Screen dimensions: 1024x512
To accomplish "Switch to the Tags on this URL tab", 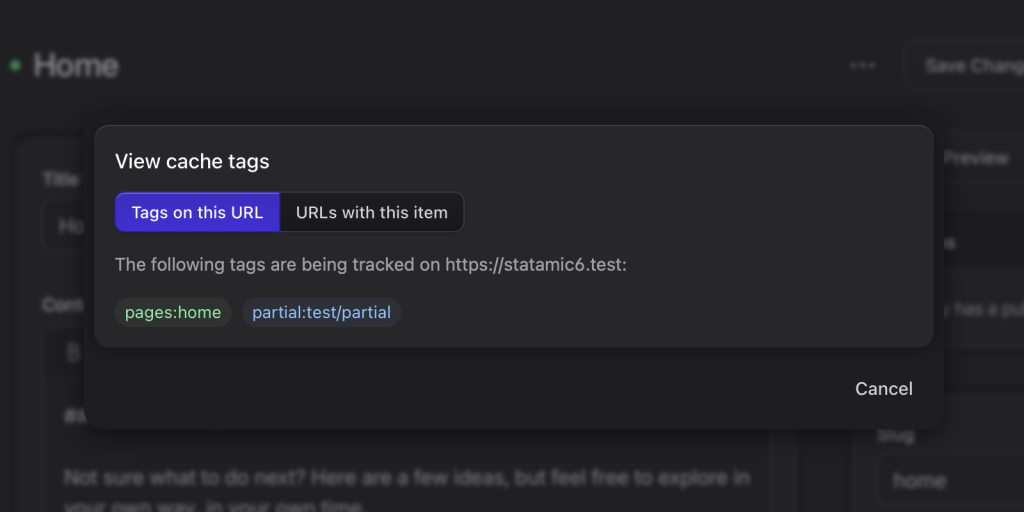I will click(197, 212).
